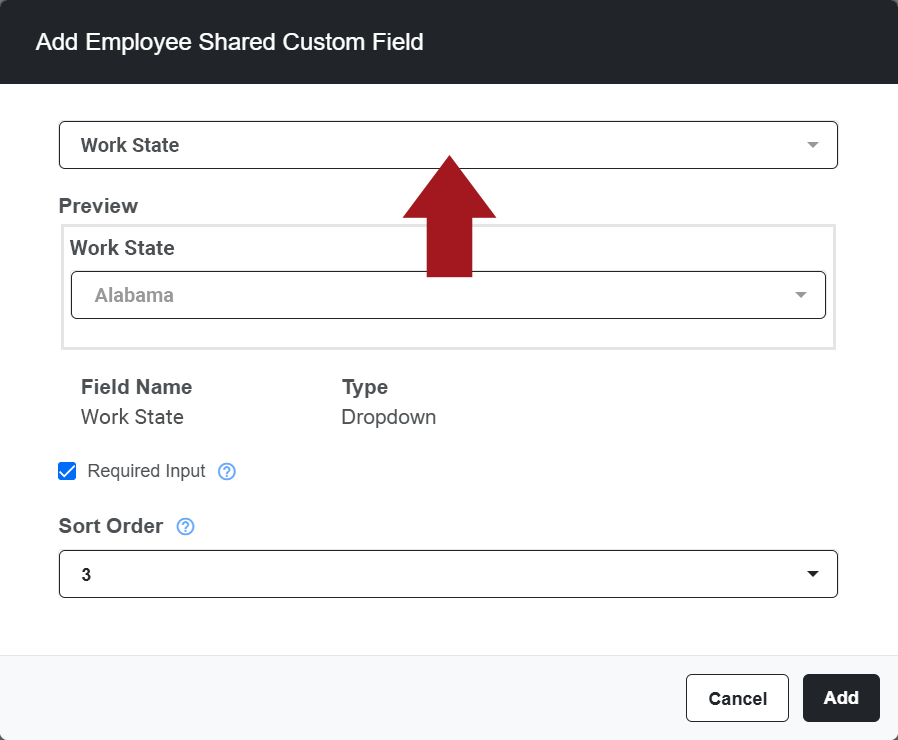
Task: Open the Alabama preview dropdown
Action: [448, 295]
